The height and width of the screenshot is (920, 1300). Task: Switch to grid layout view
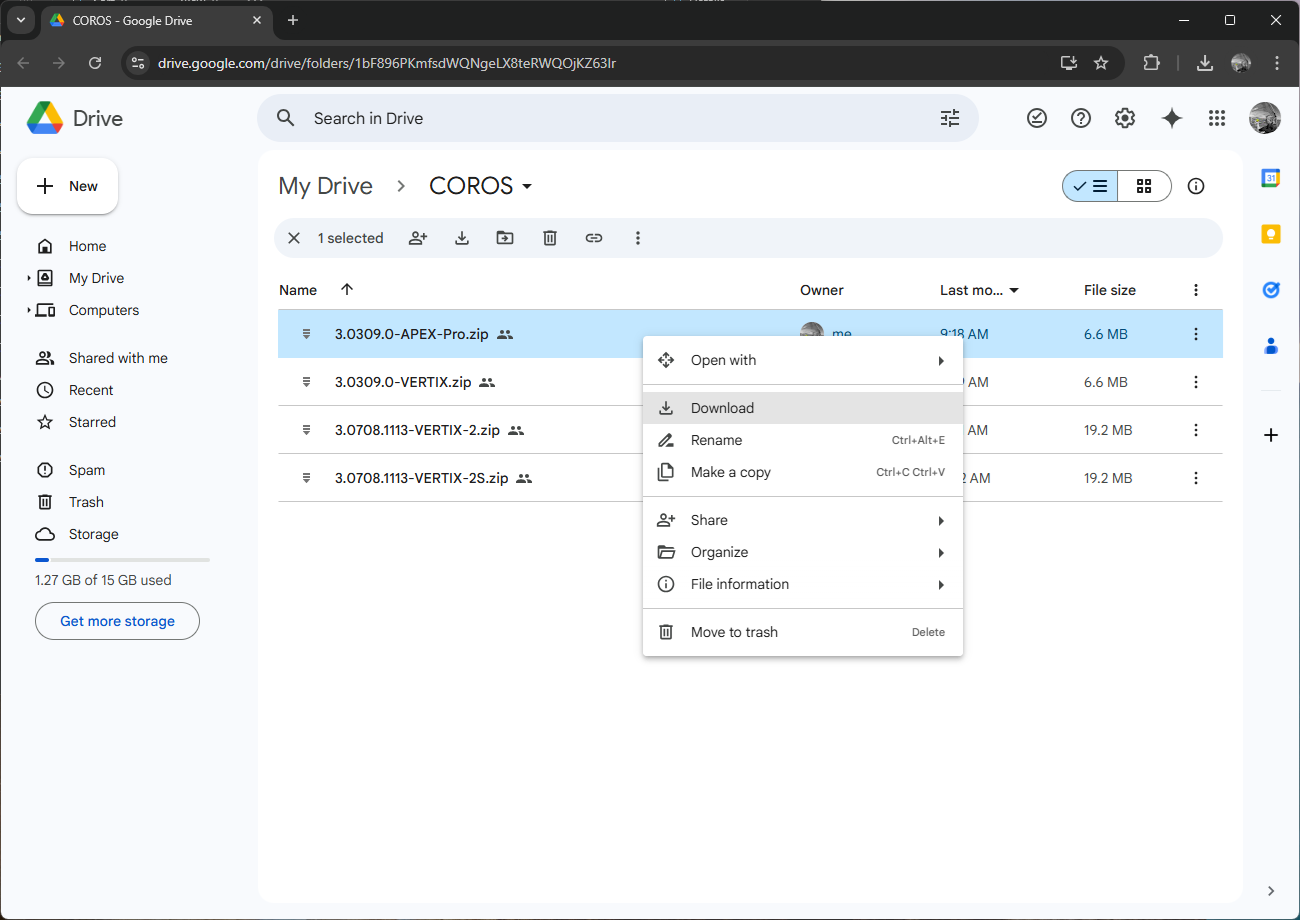coord(1144,186)
